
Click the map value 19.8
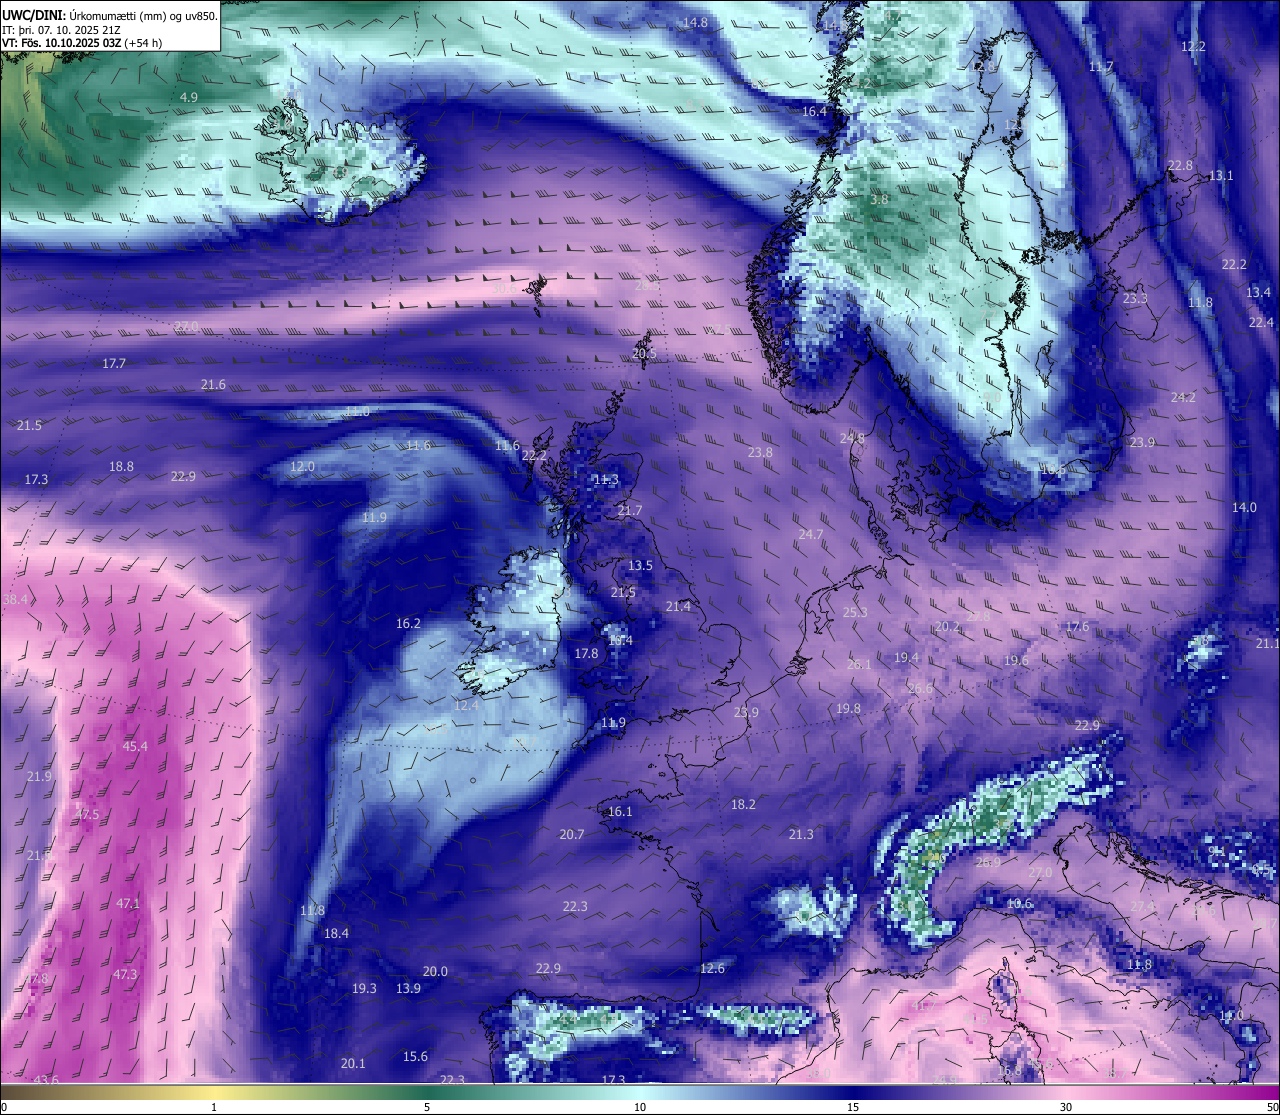click(x=848, y=708)
